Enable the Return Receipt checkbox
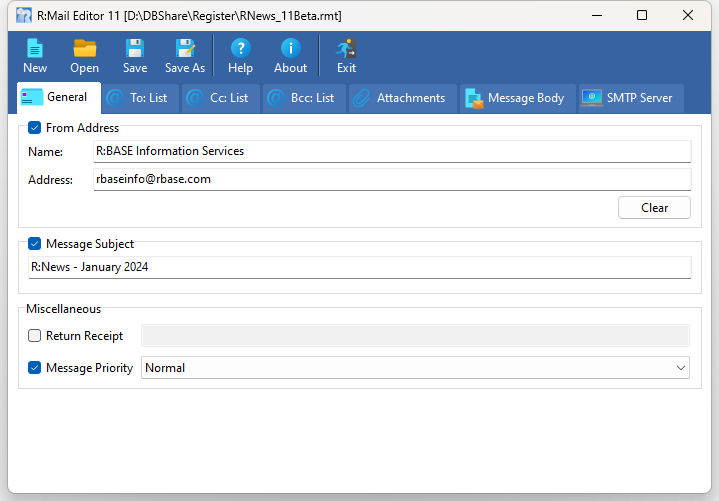Image resolution: width=719 pixels, height=501 pixels. 34,336
